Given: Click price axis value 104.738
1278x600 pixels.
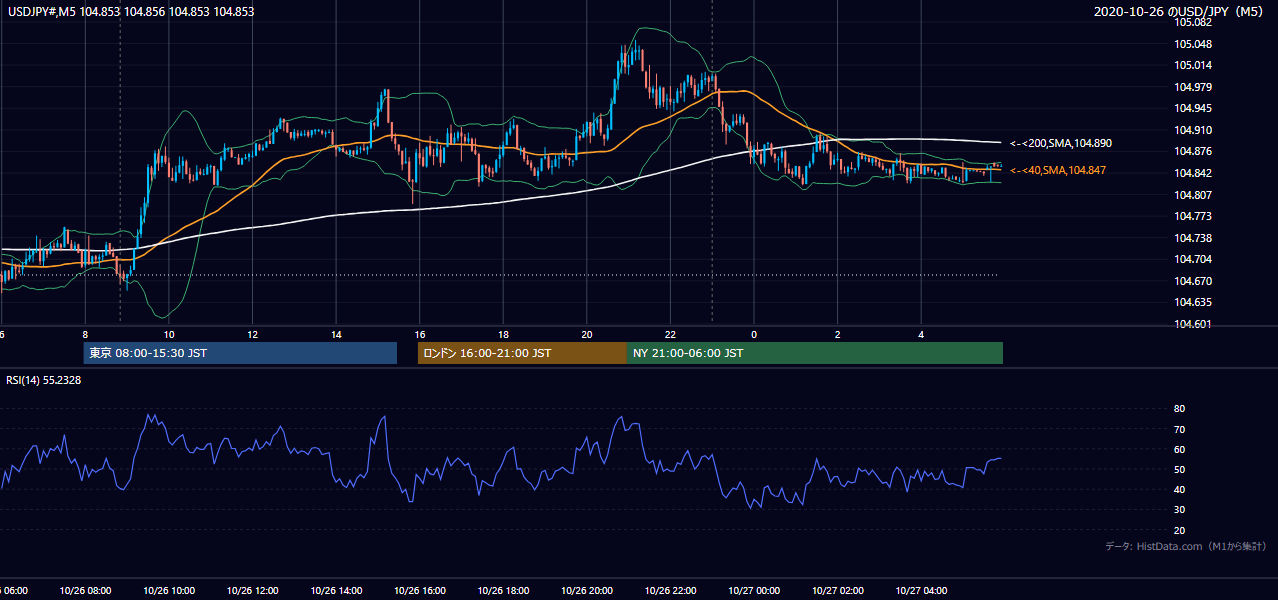Looking at the screenshot, I should [x=1193, y=238].
